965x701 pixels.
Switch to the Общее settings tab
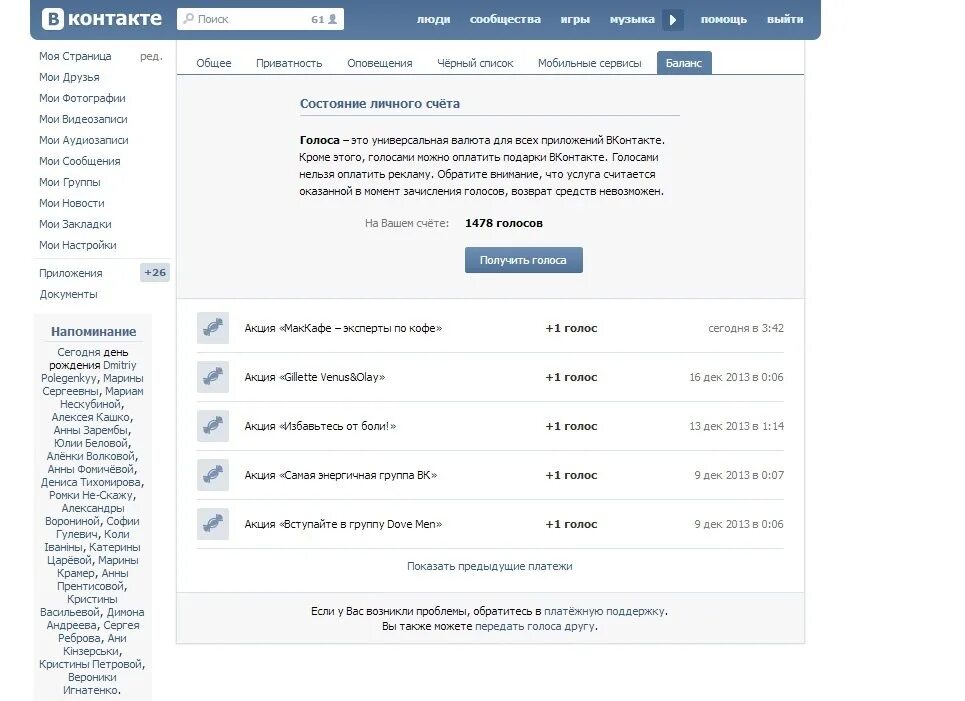tap(214, 63)
